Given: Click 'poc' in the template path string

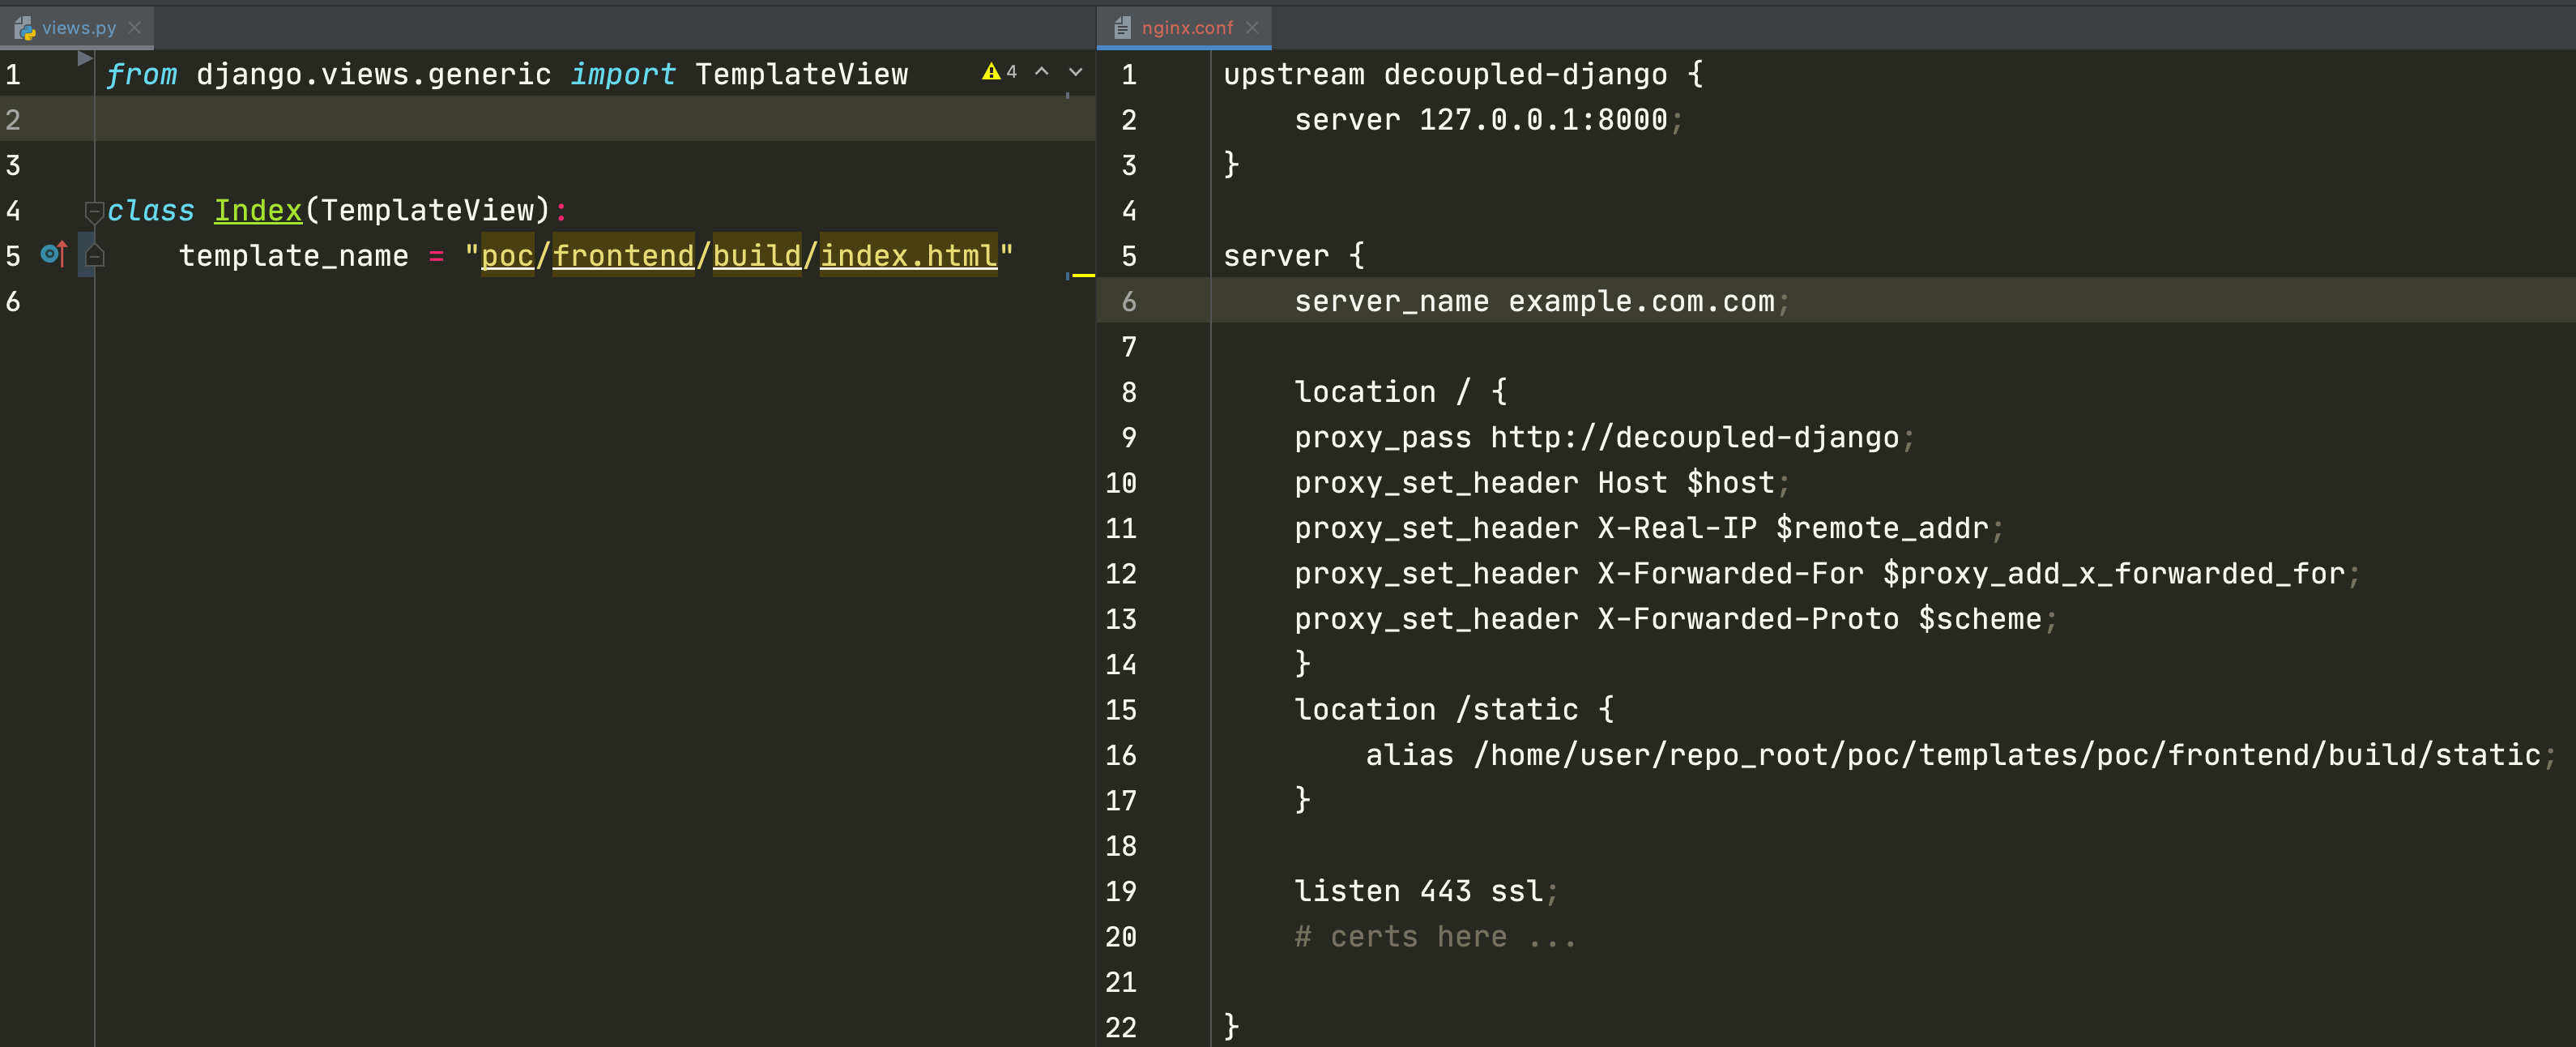Looking at the screenshot, I should pos(507,256).
